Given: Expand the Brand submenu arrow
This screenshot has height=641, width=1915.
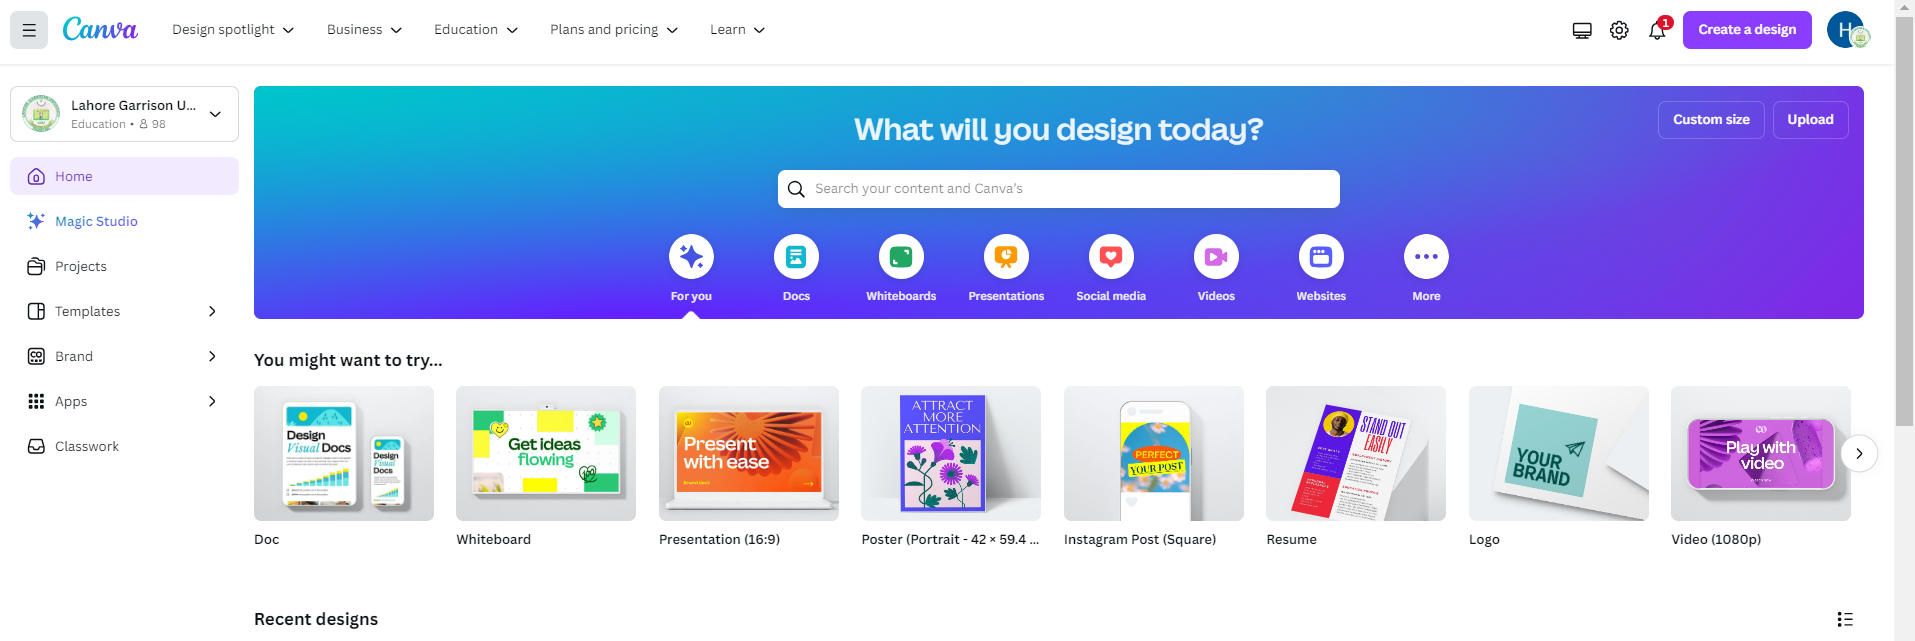Looking at the screenshot, I should coord(212,356).
